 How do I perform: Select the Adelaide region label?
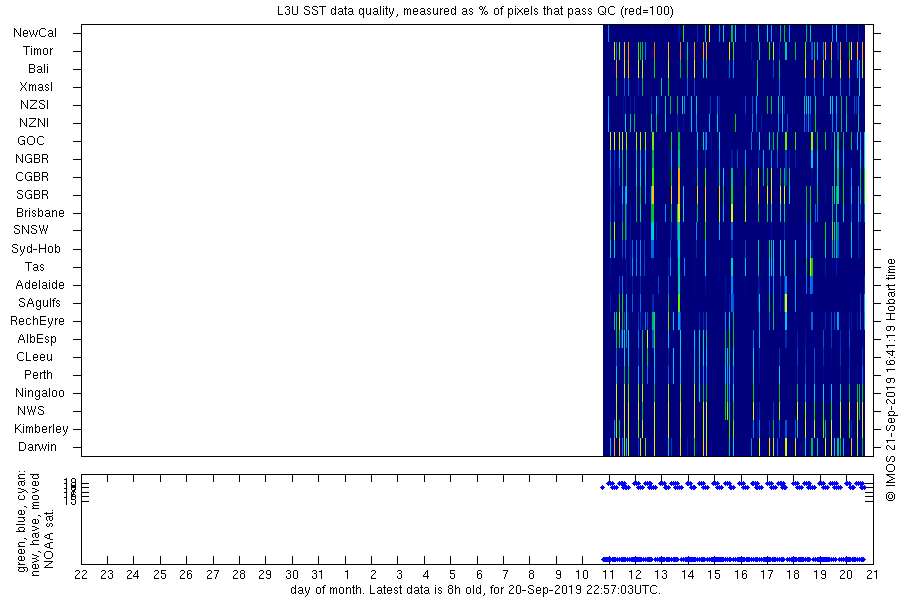click(40, 284)
